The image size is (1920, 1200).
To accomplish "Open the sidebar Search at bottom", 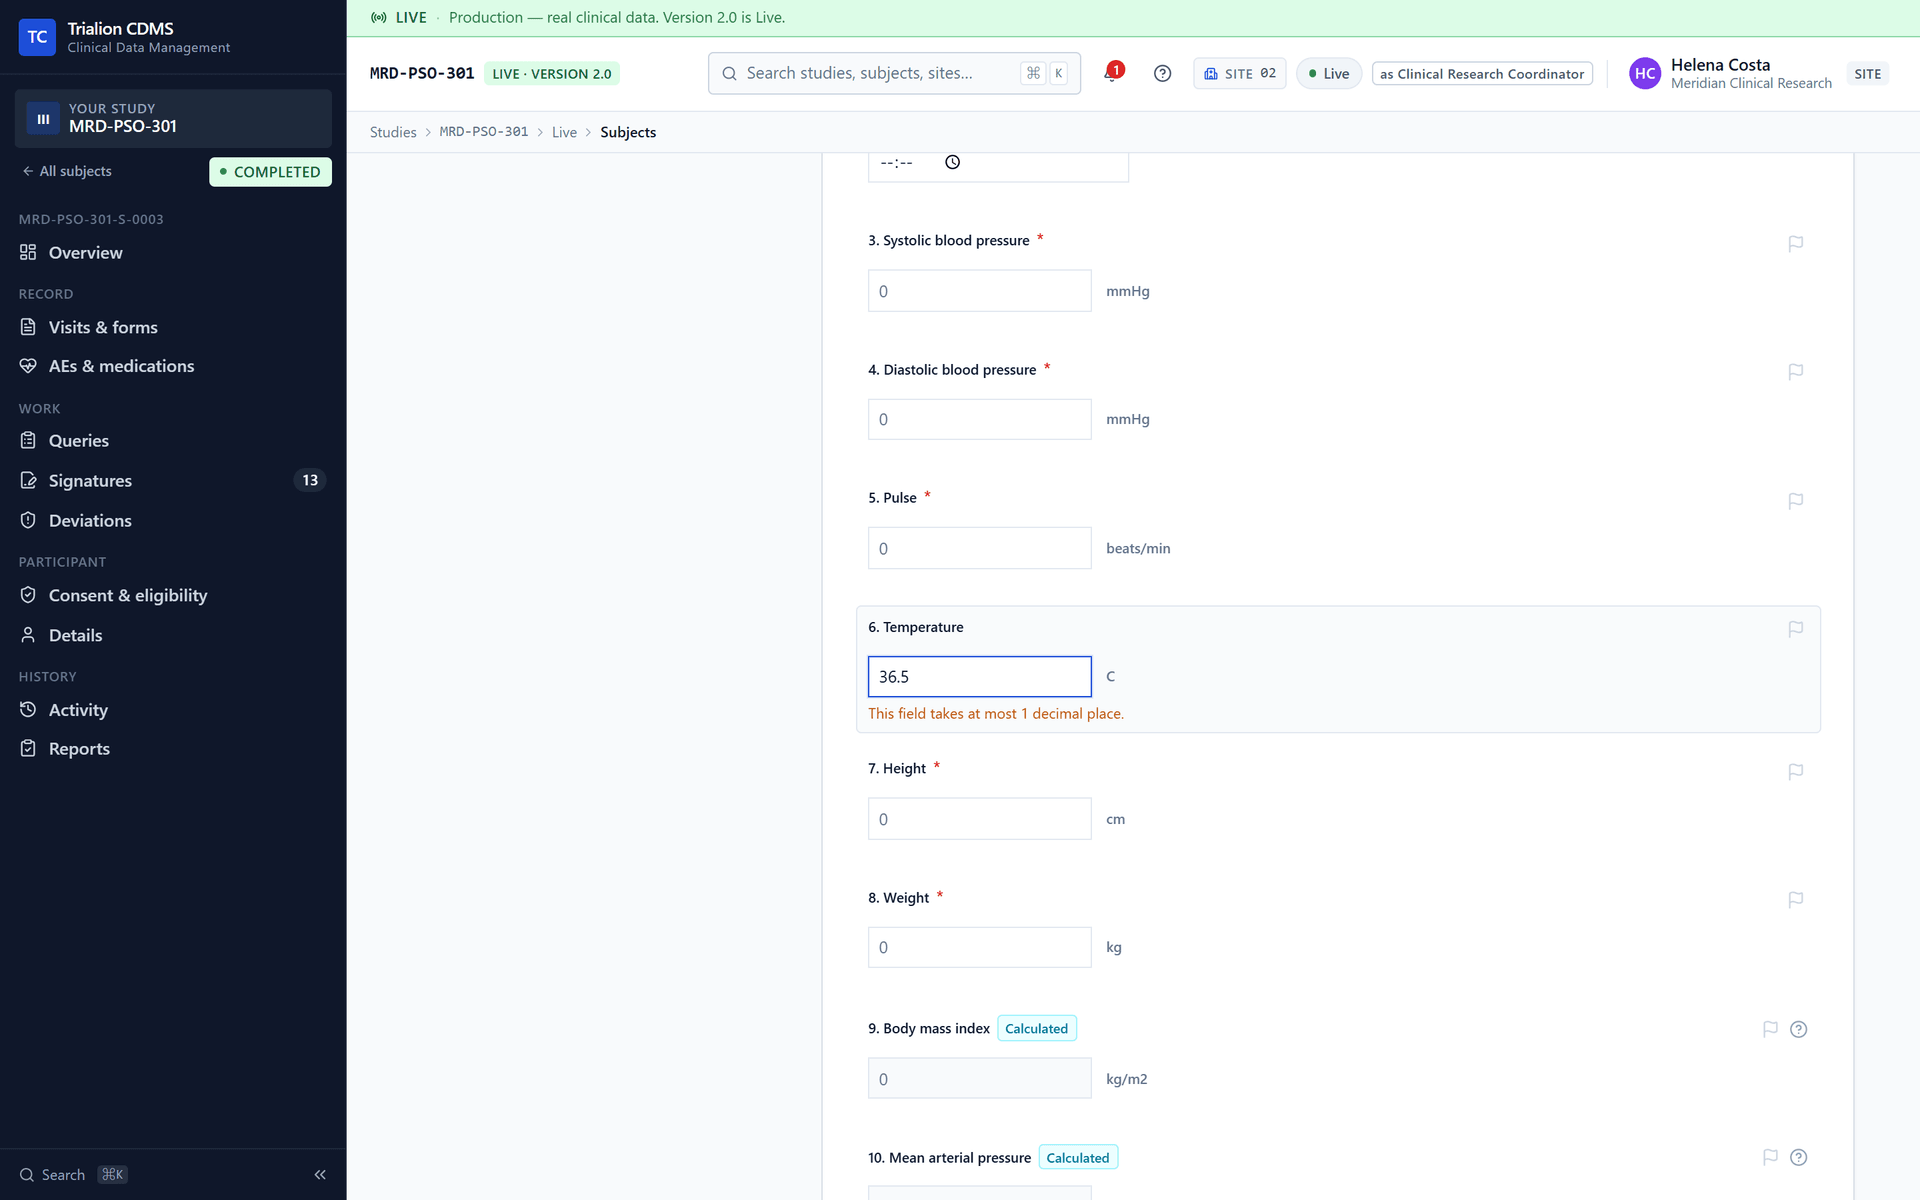I will point(73,1175).
